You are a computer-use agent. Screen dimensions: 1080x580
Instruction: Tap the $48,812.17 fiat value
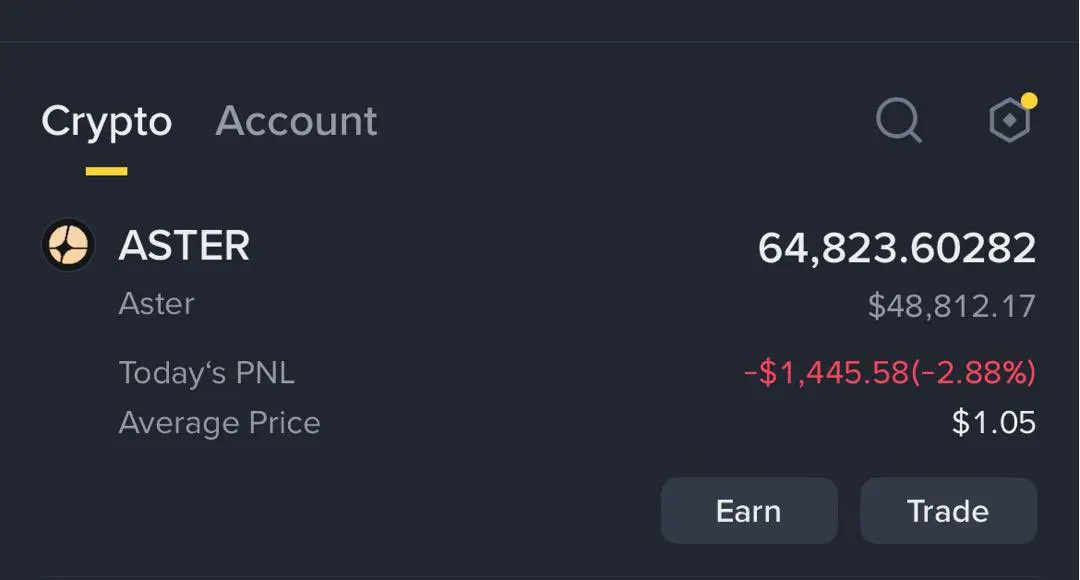[951, 306]
